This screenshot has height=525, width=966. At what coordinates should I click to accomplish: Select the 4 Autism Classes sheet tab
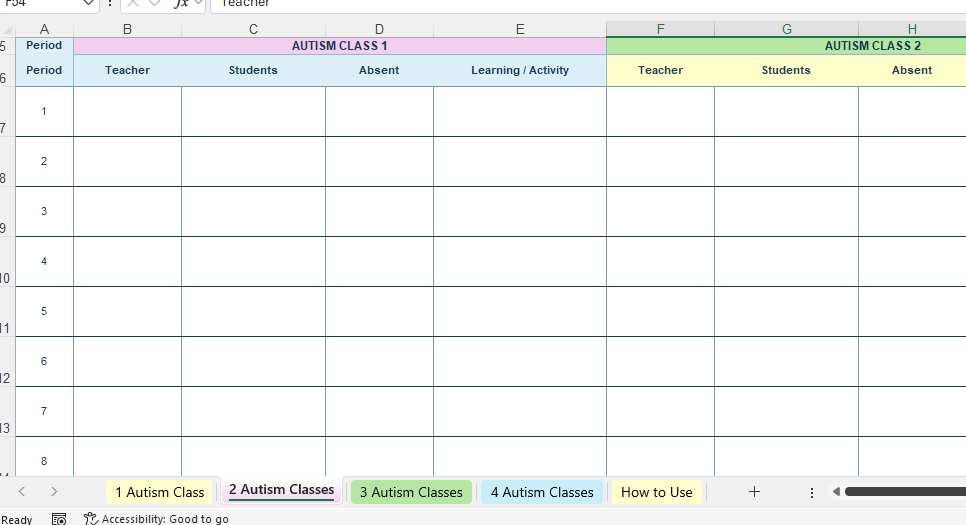542,492
